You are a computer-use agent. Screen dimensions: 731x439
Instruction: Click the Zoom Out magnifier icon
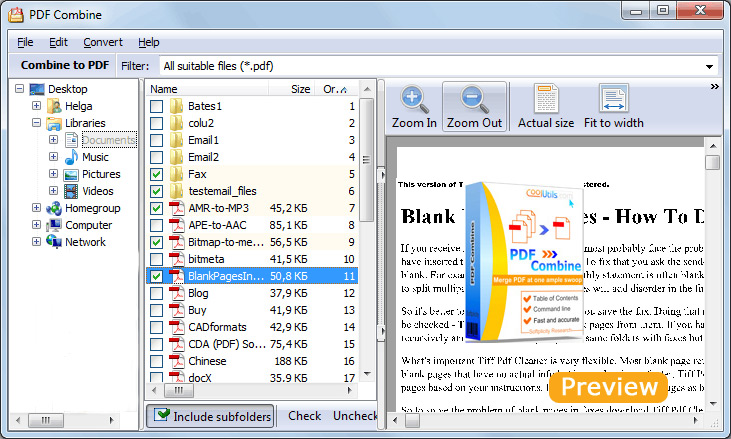474,99
